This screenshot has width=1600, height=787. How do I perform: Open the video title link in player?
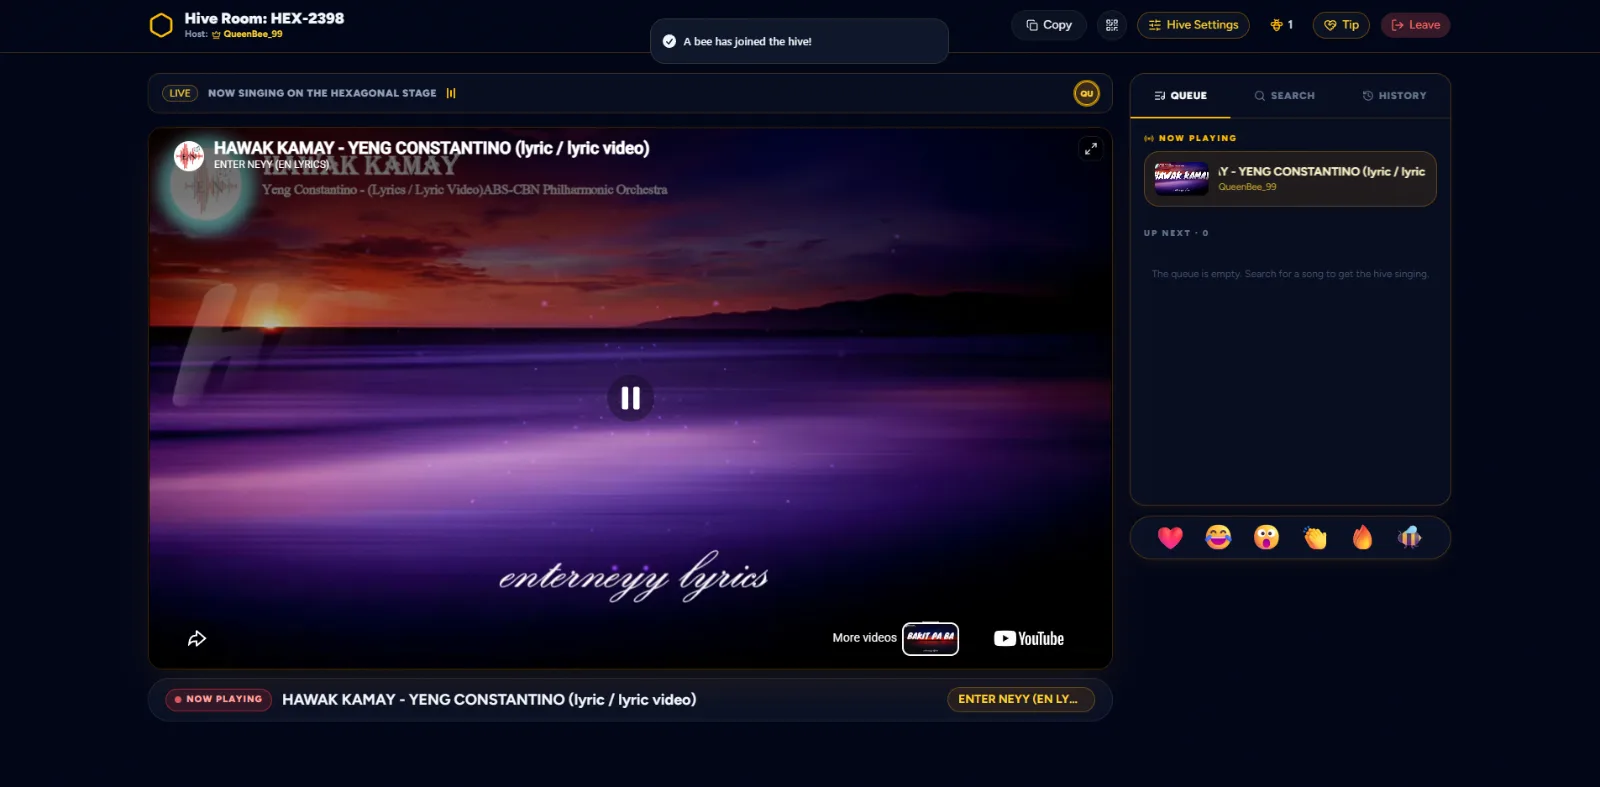431,148
